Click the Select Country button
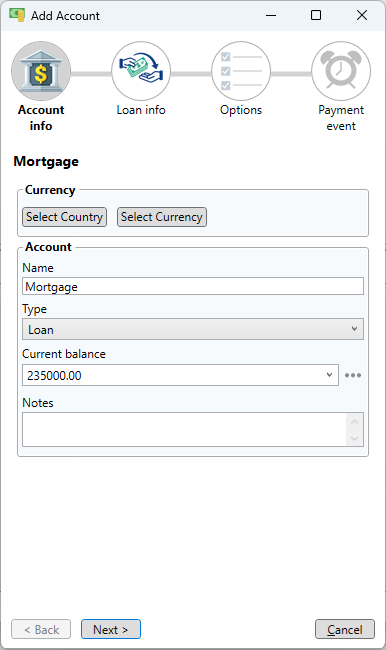386x650 pixels. (64, 217)
